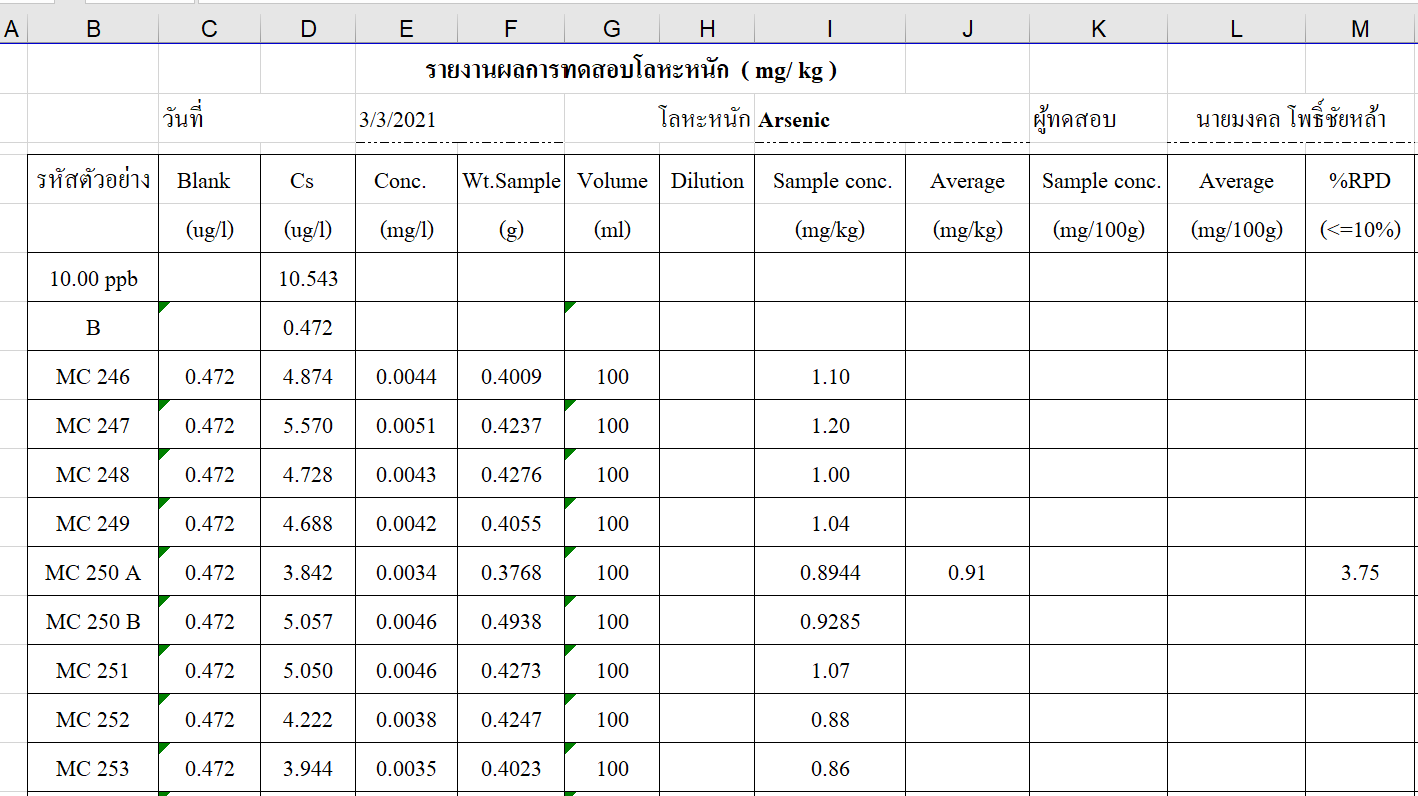Select column L header

(1236, 30)
